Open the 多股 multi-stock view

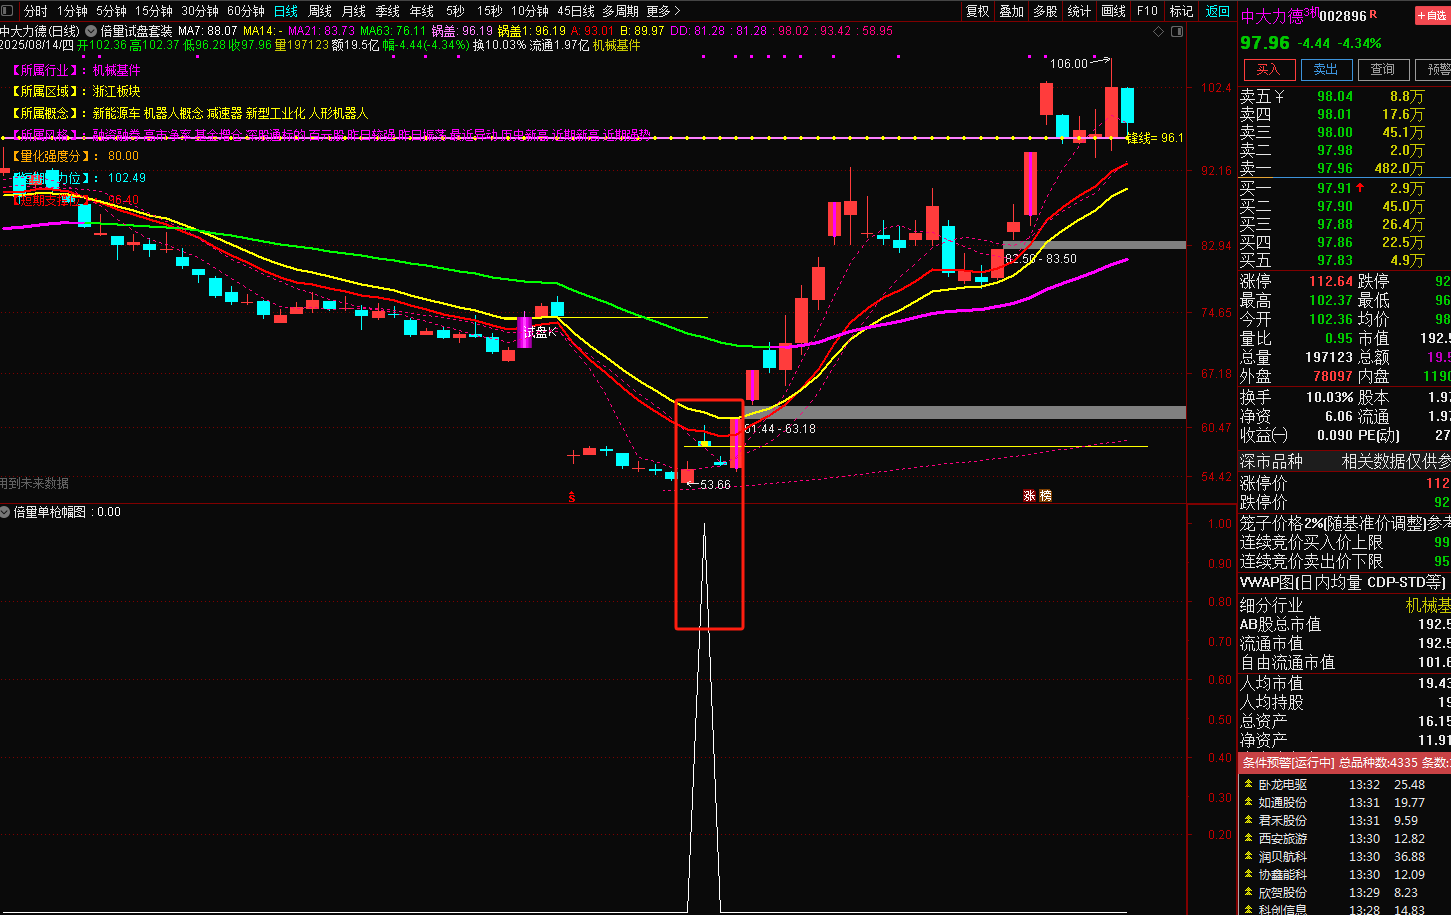point(1045,11)
